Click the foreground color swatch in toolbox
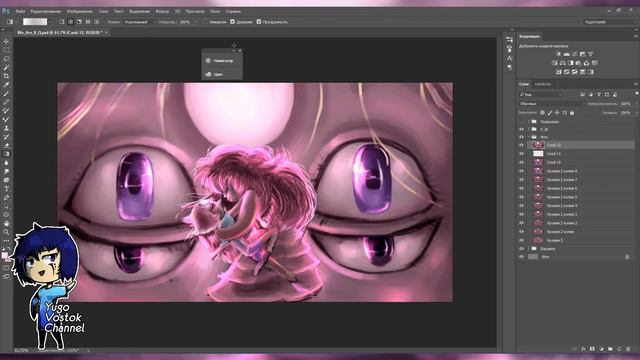The width and height of the screenshot is (640, 360). [x=4, y=255]
